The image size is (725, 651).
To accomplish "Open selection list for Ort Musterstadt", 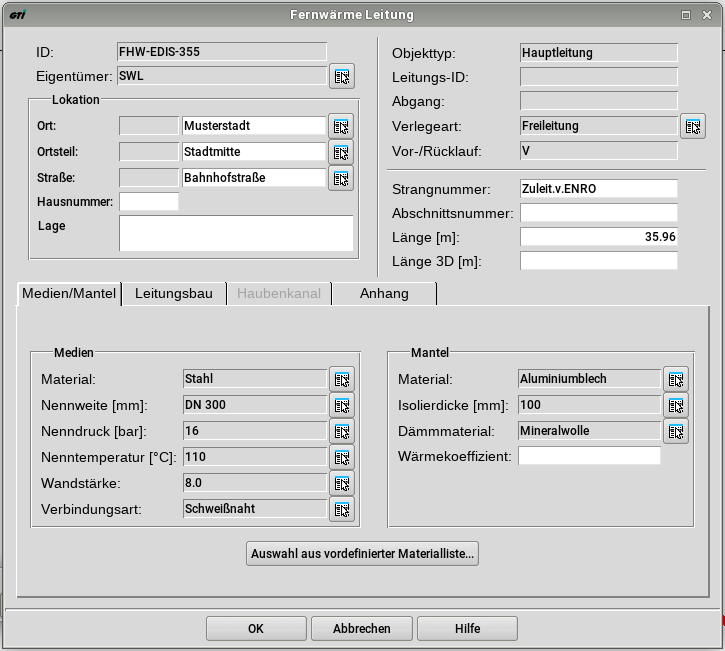I will 341,126.
